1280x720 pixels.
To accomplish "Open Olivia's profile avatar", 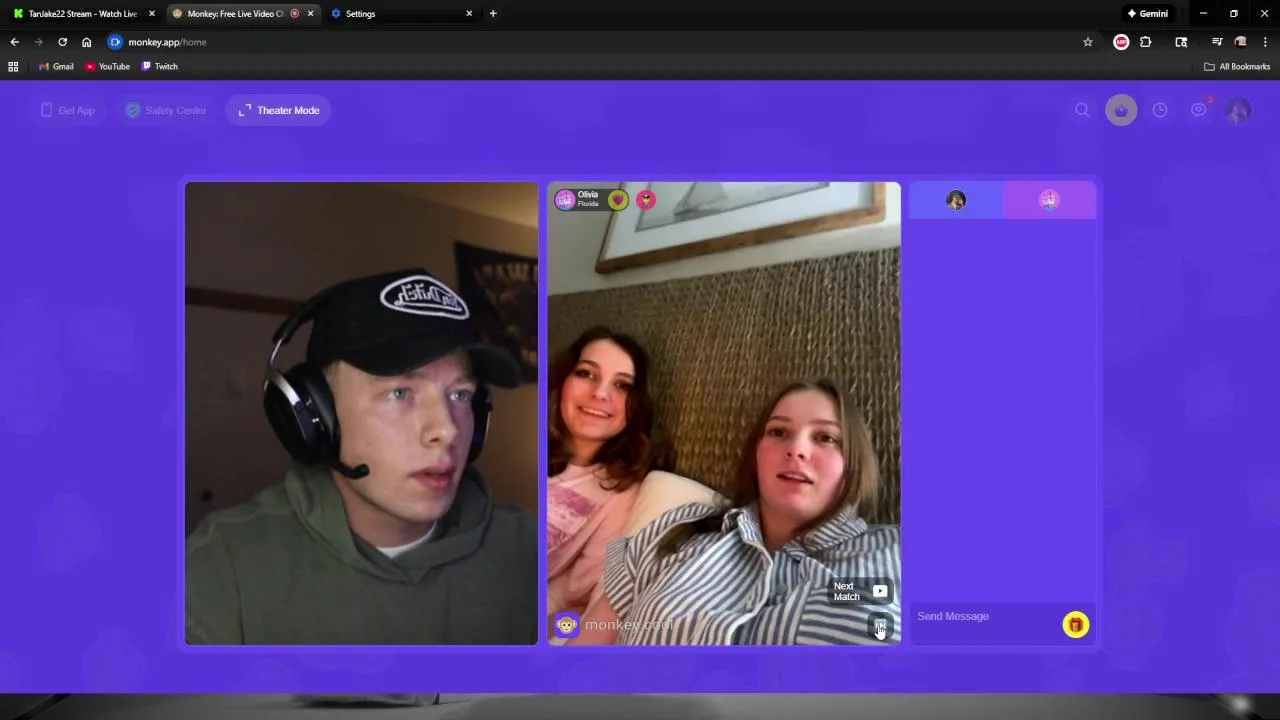I will point(565,200).
